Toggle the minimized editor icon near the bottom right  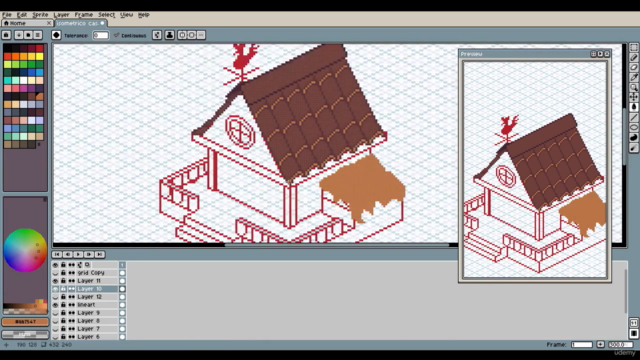pos(633,323)
